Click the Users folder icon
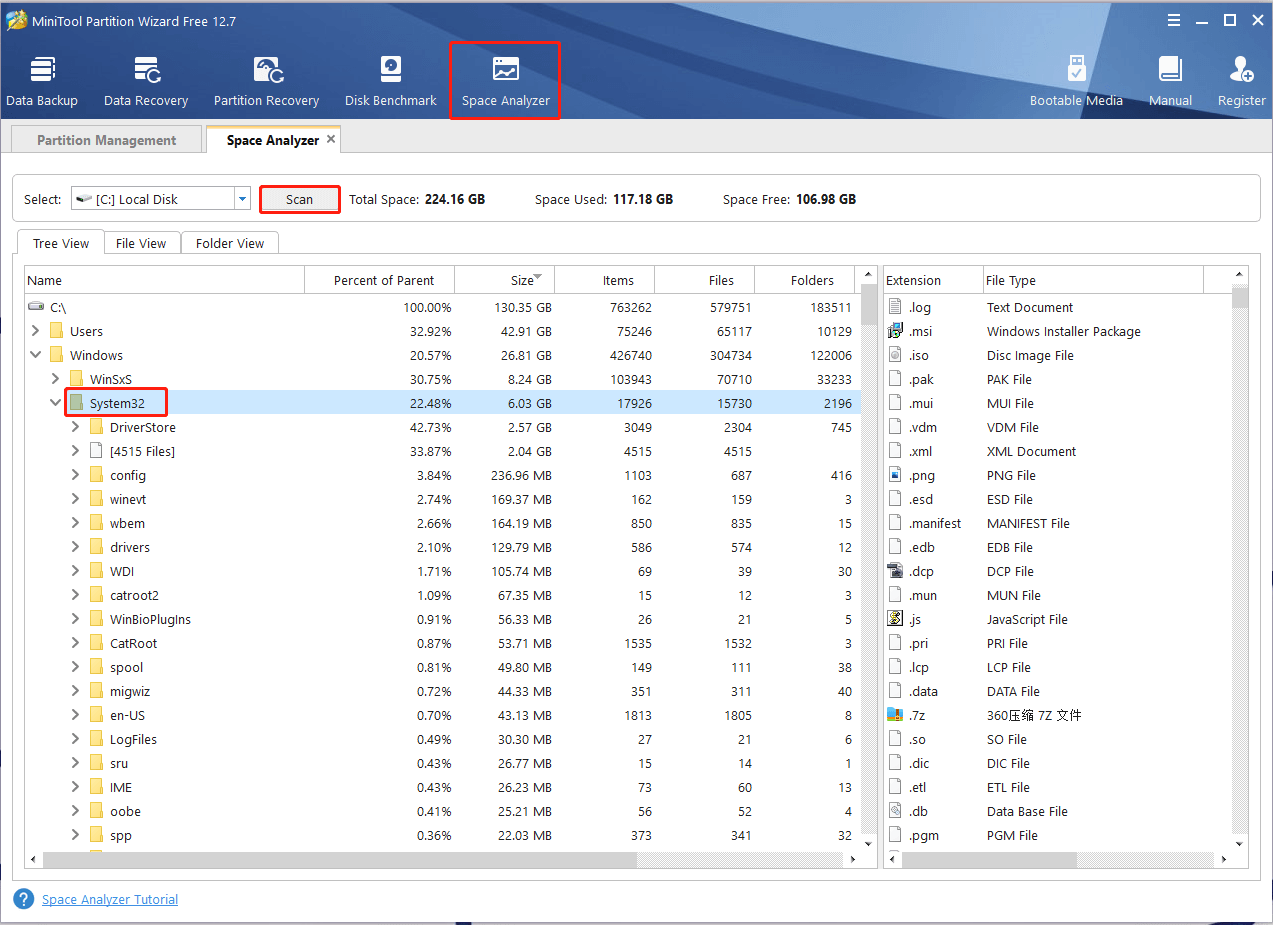 pos(57,331)
